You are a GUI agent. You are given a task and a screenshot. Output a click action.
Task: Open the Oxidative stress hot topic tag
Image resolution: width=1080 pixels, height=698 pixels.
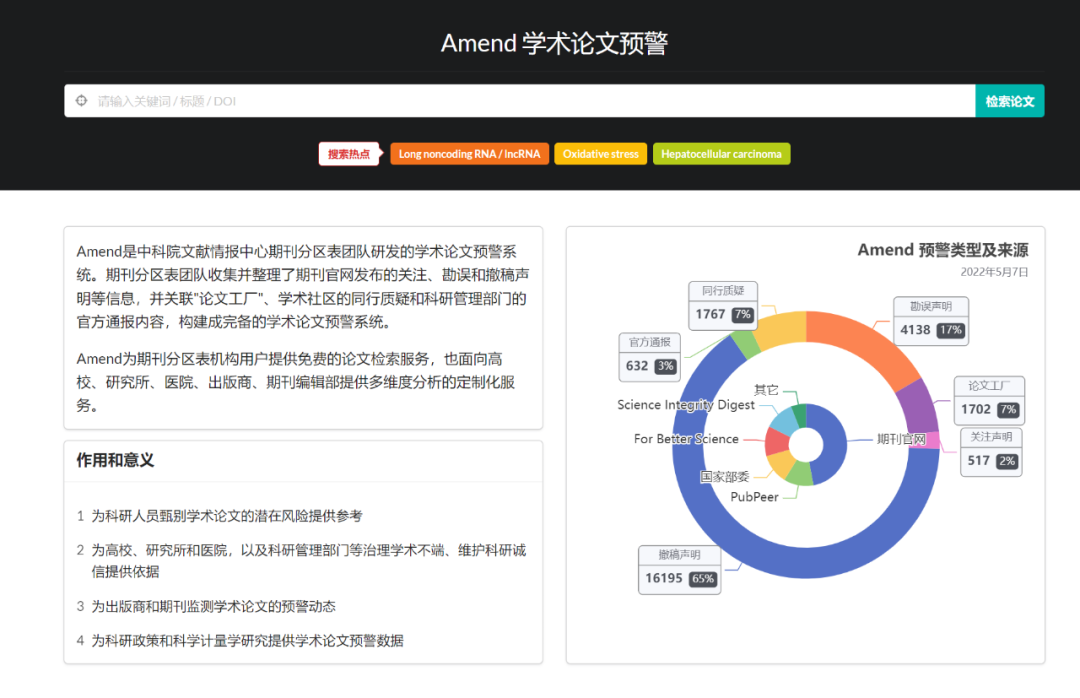pyautogui.click(x=600, y=154)
